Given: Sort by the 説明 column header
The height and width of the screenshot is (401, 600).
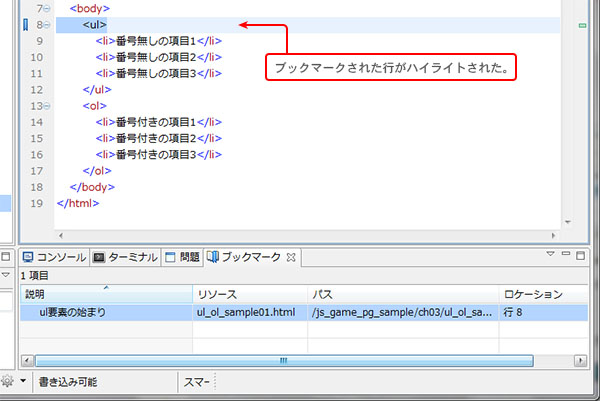Looking at the screenshot, I should click(x=106, y=294).
